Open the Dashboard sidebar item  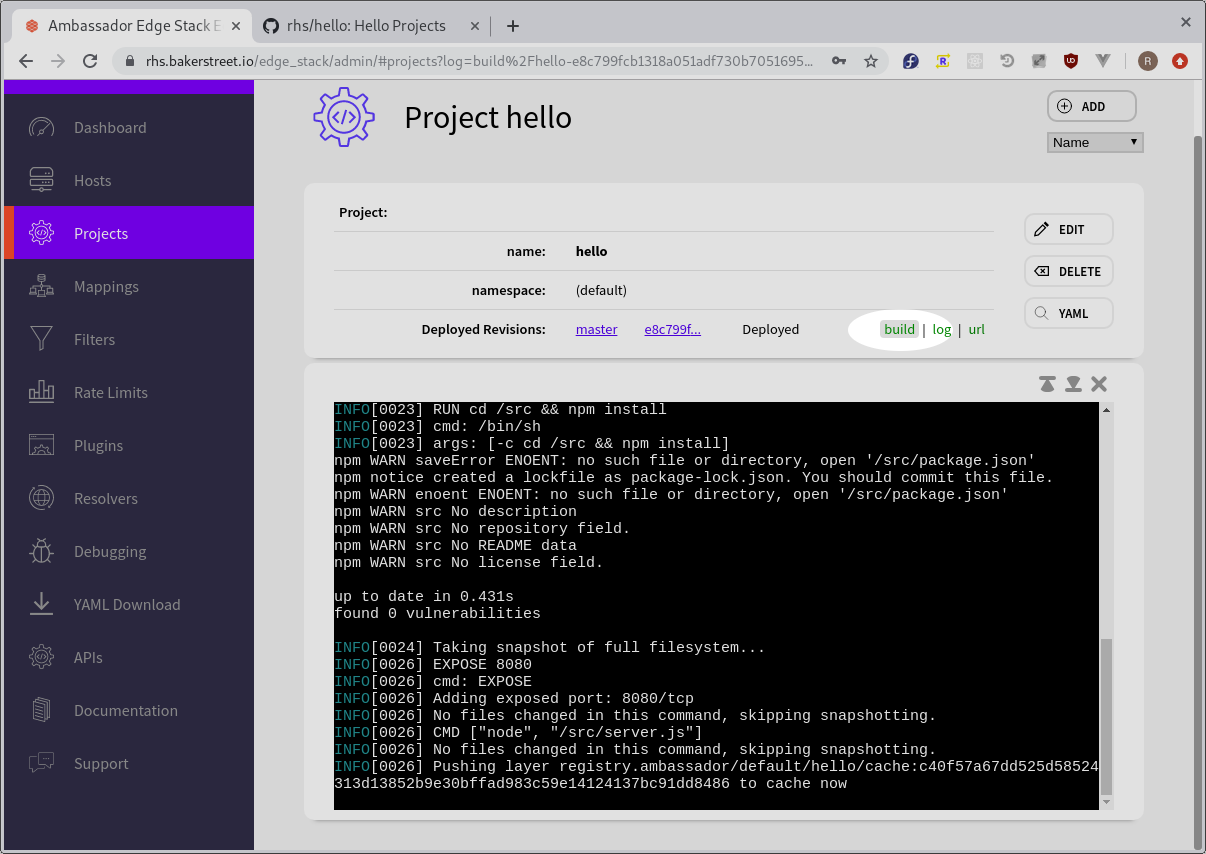click(x=129, y=127)
